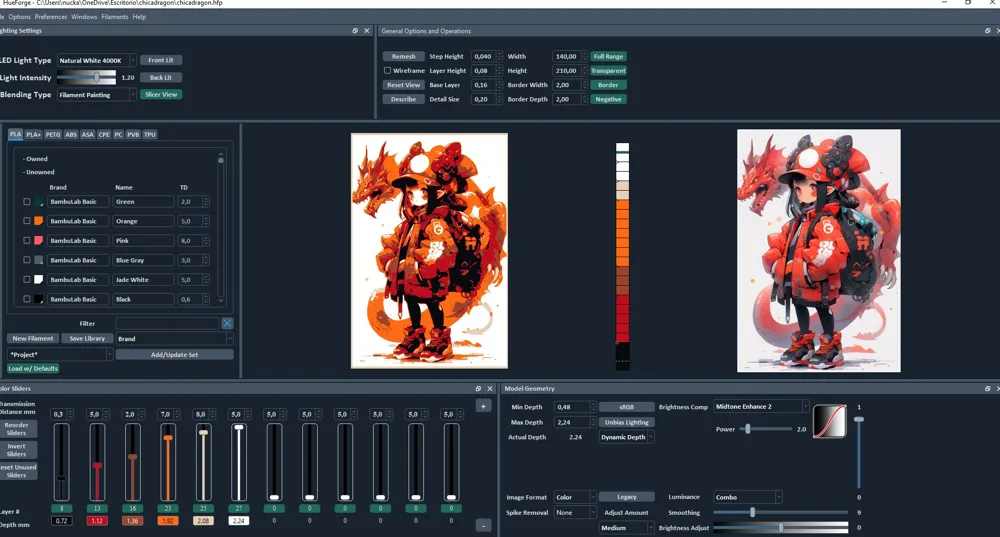Close the Color Sliders panel

click(x=490, y=388)
